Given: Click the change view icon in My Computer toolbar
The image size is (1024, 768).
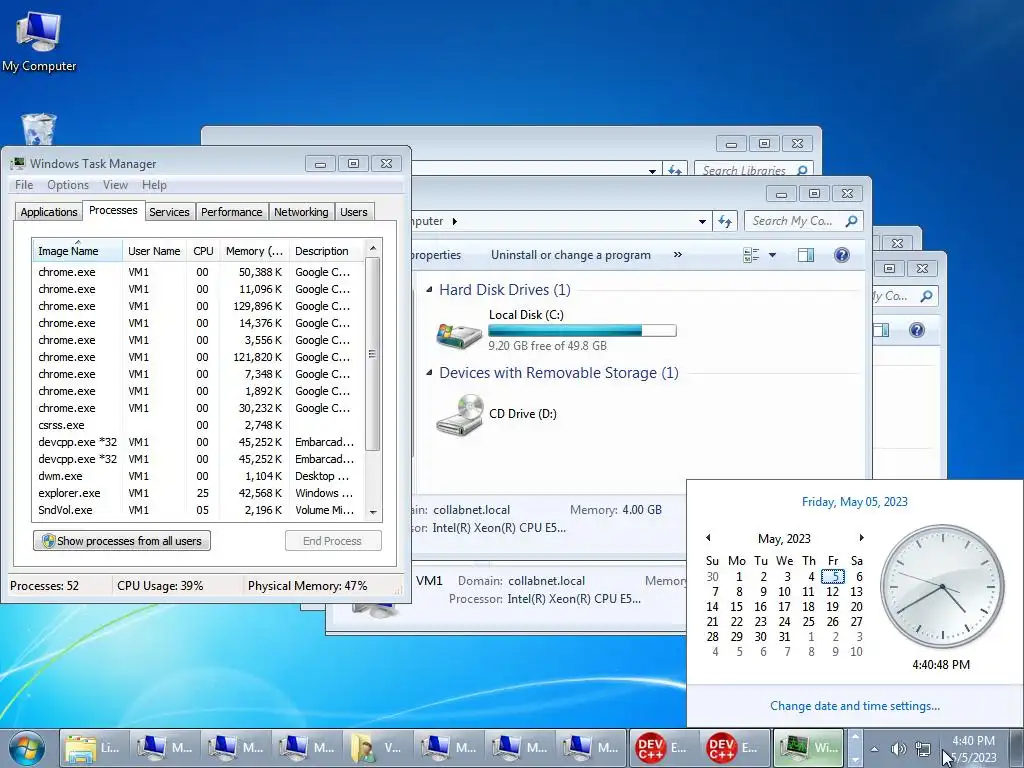Looking at the screenshot, I should 751,255.
